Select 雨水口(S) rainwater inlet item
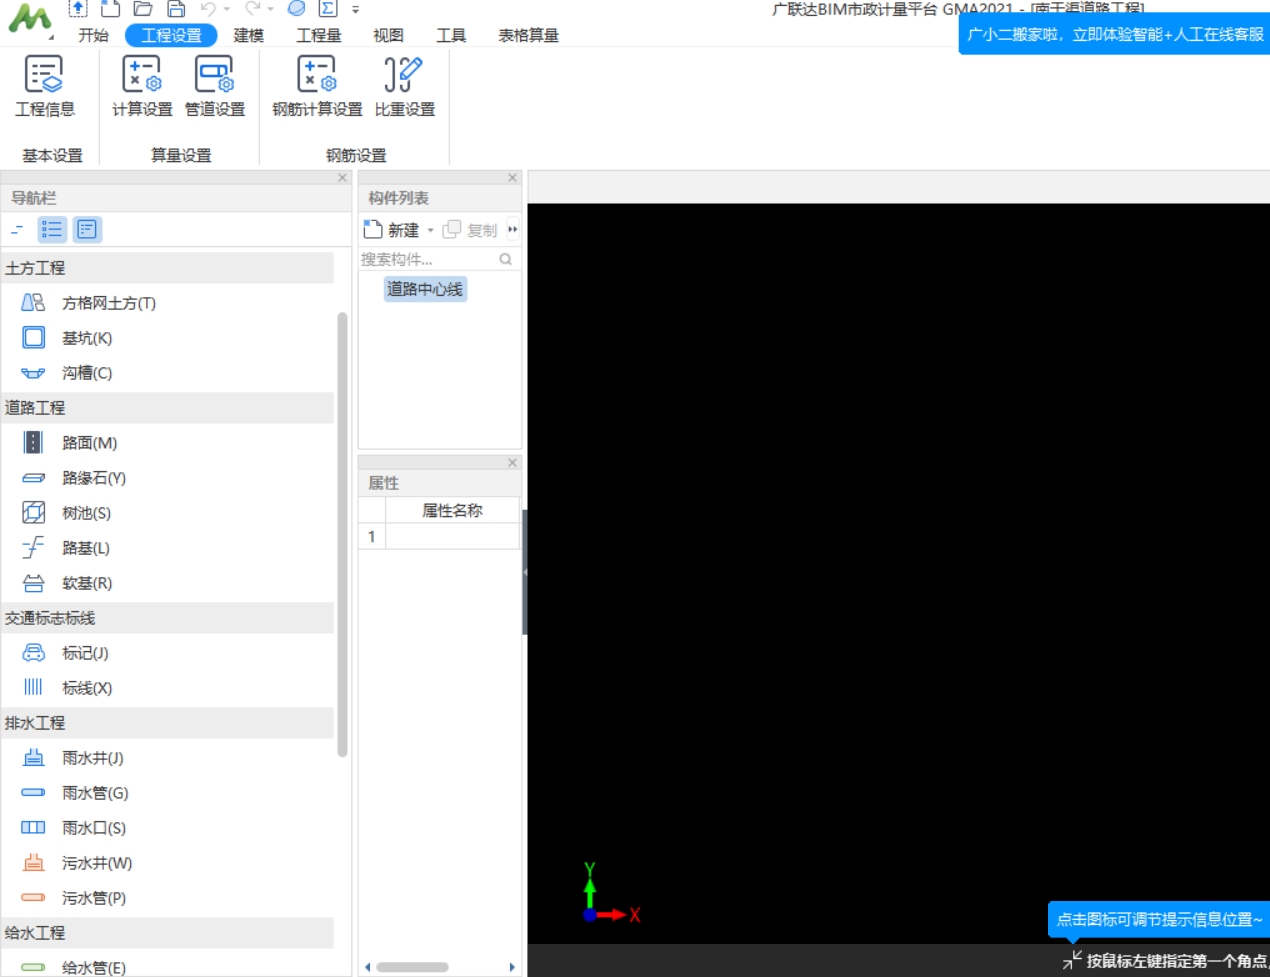1270x977 pixels. pos(73,828)
